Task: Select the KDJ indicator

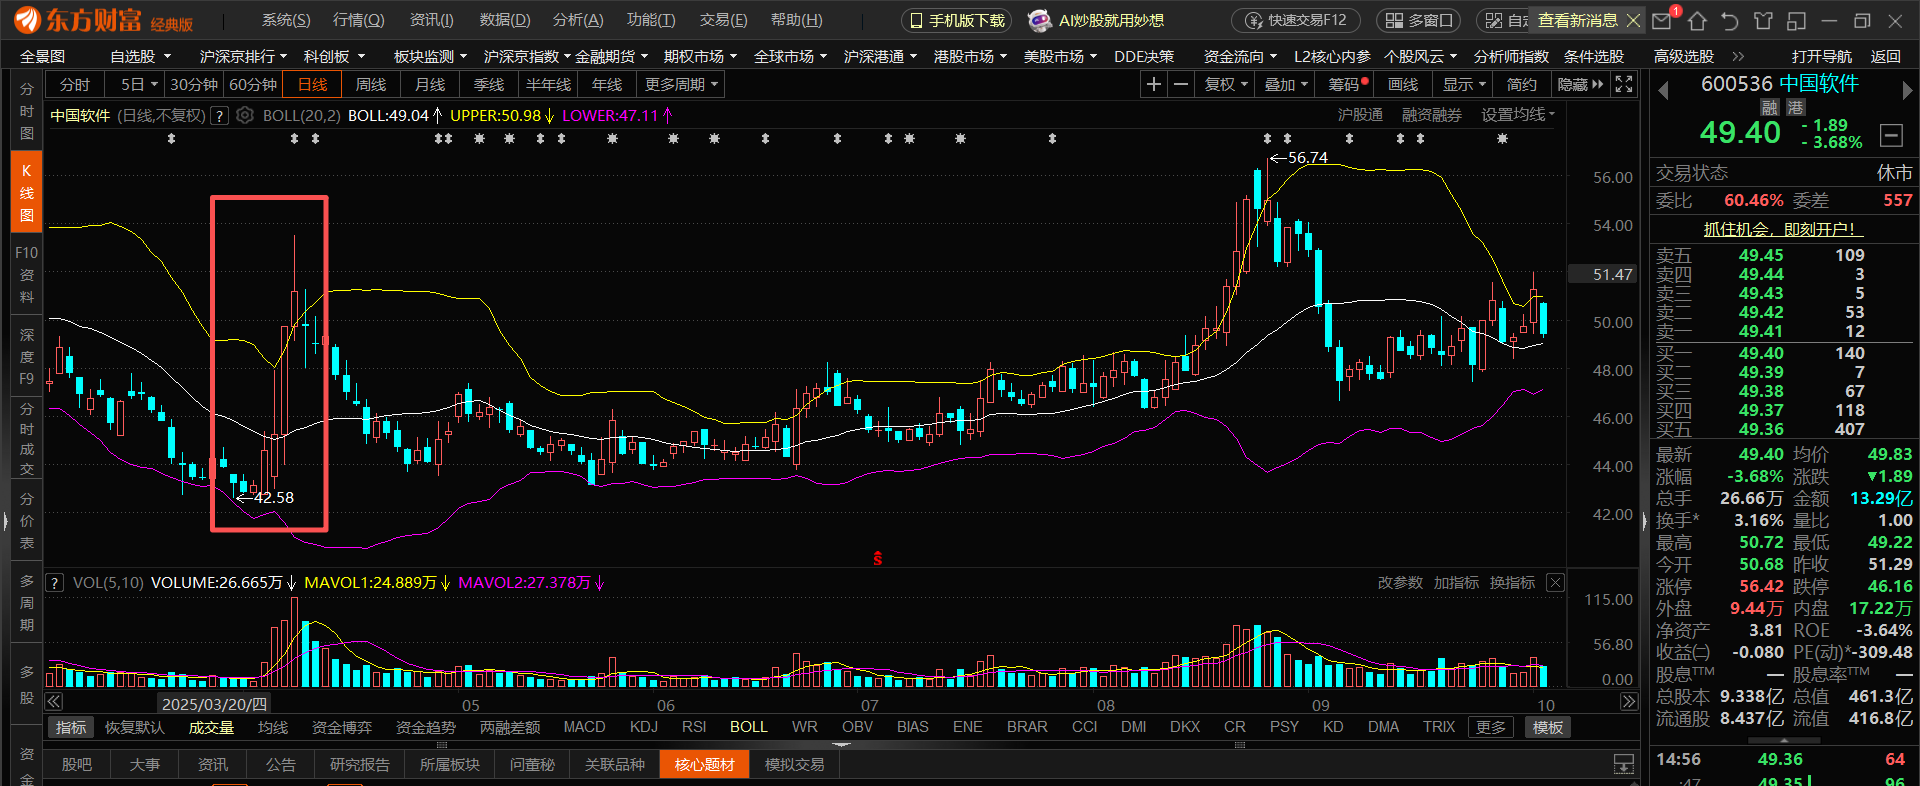Action: (x=643, y=727)
